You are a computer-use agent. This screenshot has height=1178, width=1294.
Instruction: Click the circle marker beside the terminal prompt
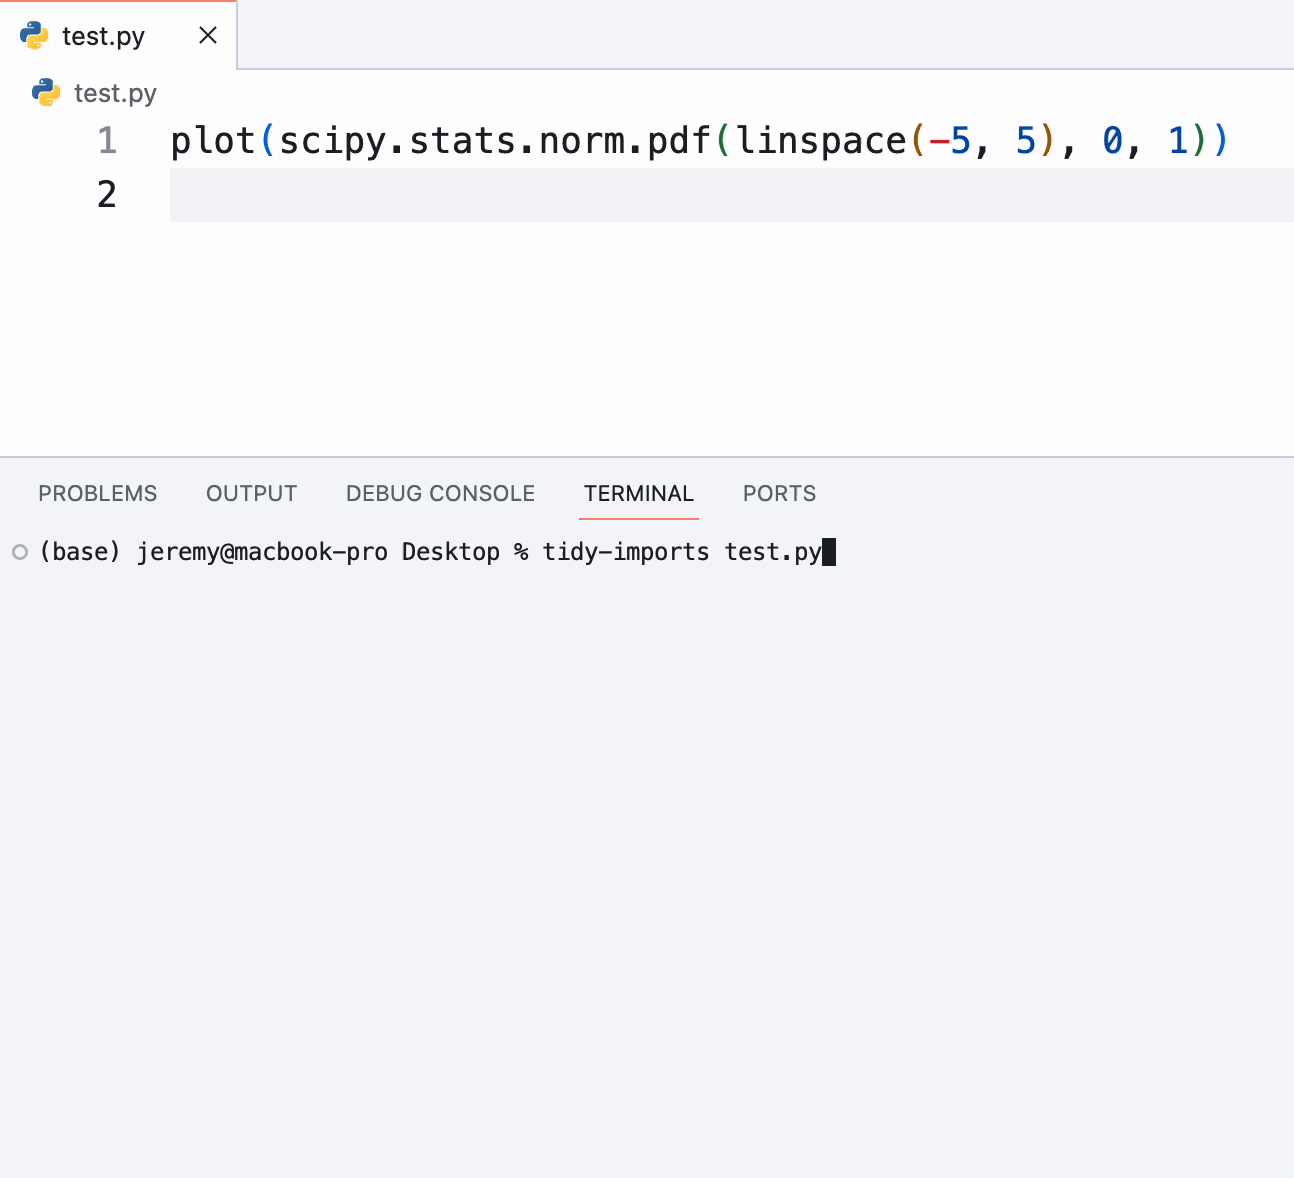(20, 552)
